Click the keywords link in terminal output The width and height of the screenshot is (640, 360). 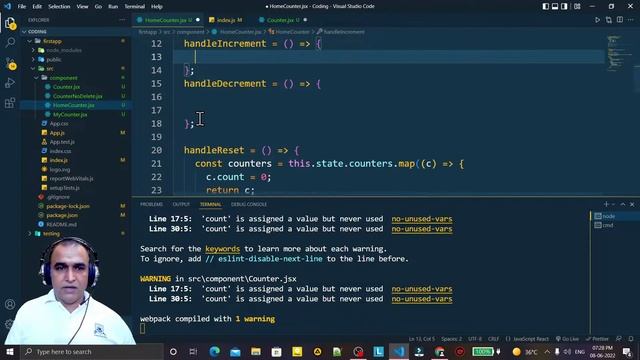pyautogui.click(x=222, y=249)
